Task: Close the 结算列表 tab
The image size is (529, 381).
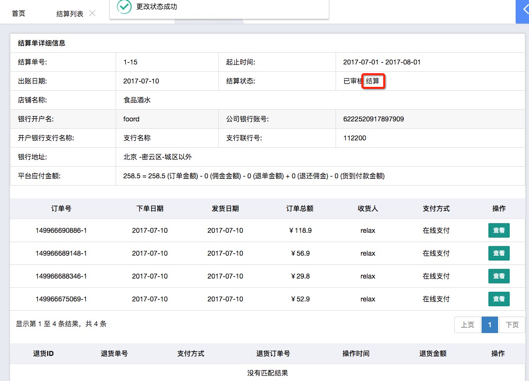Action: pyautogui.click(x=92, y=13)
